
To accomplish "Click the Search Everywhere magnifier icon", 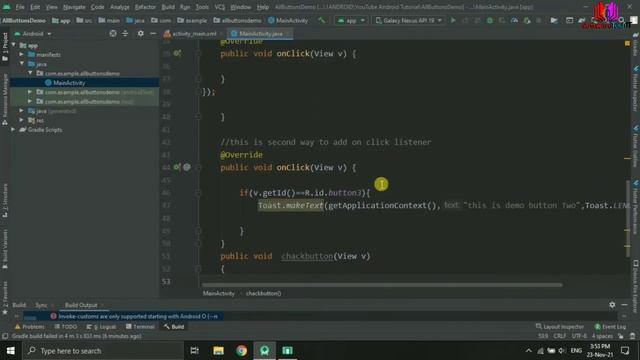I will tap(621, 20).
